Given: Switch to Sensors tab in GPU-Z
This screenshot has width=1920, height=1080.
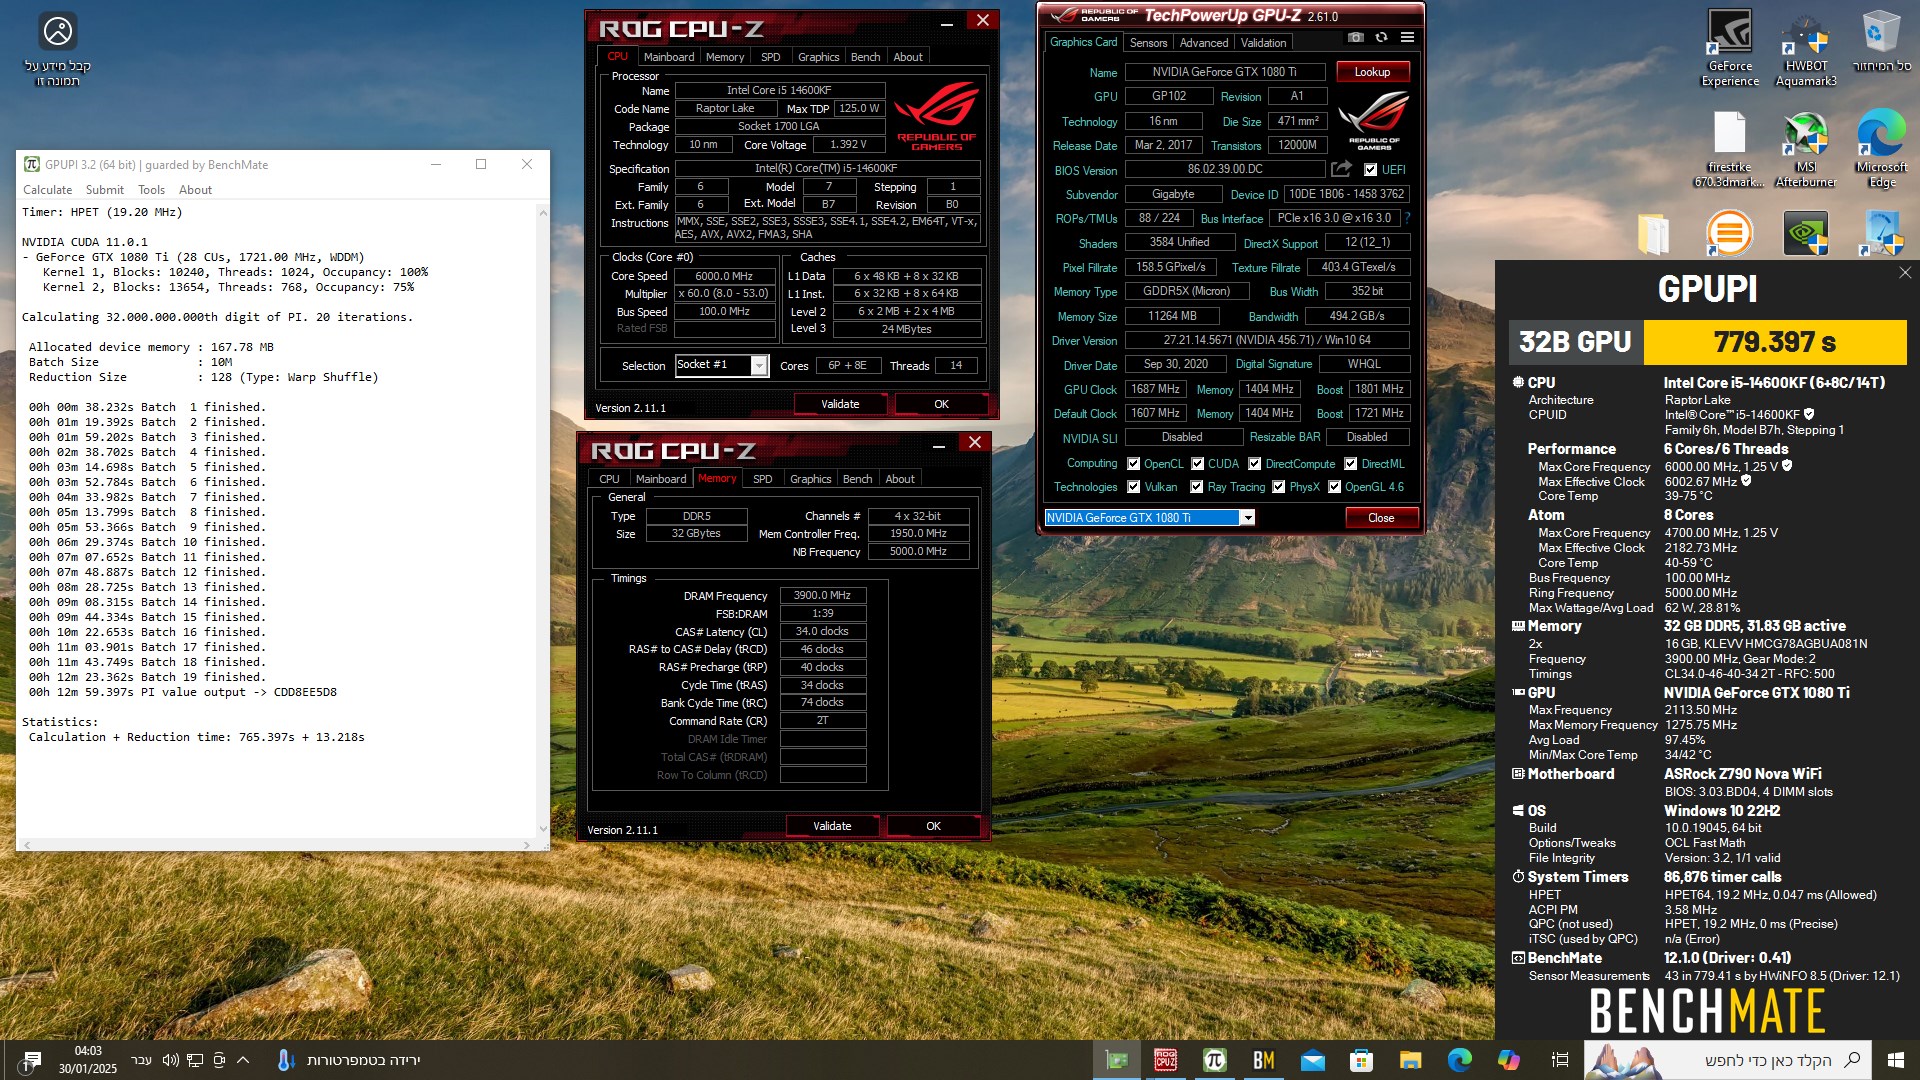Looking at the screenshot, I should (x=1148, y=43).
